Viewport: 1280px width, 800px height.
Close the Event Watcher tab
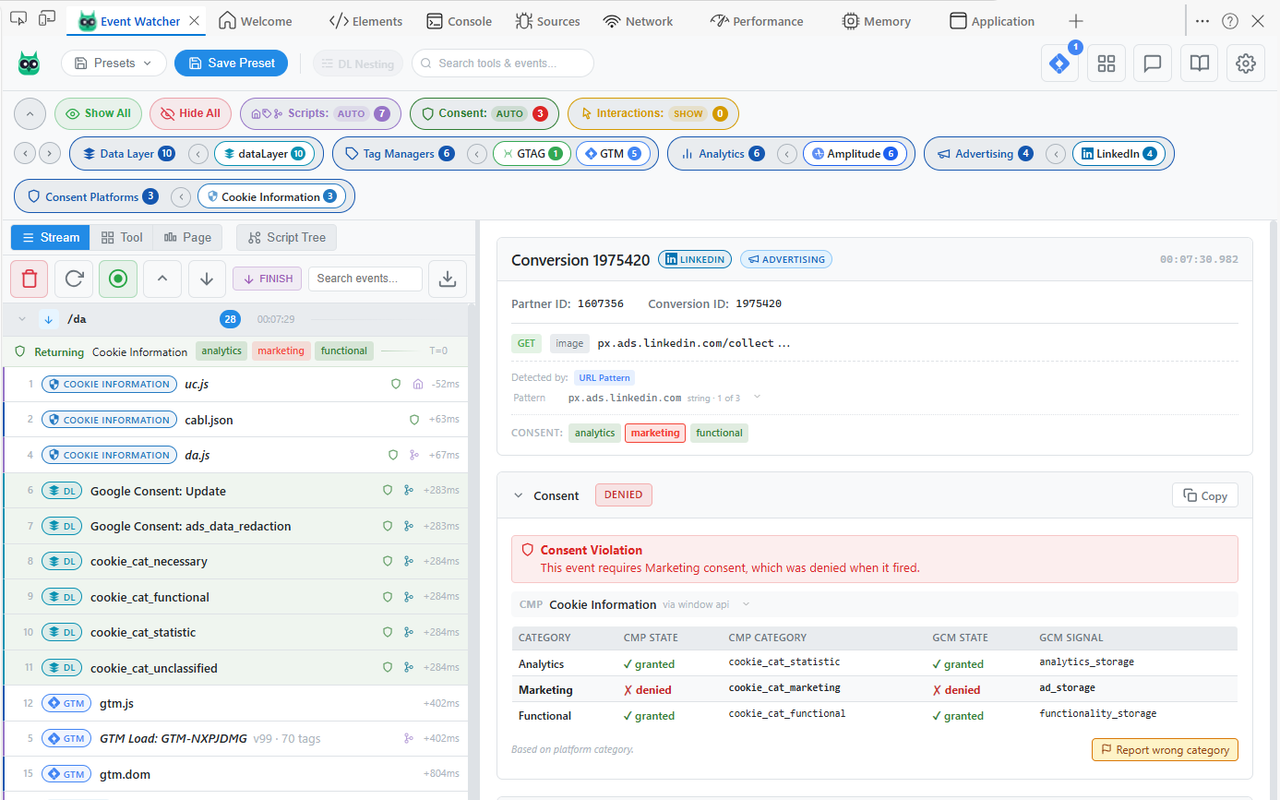tap(194, 21)
